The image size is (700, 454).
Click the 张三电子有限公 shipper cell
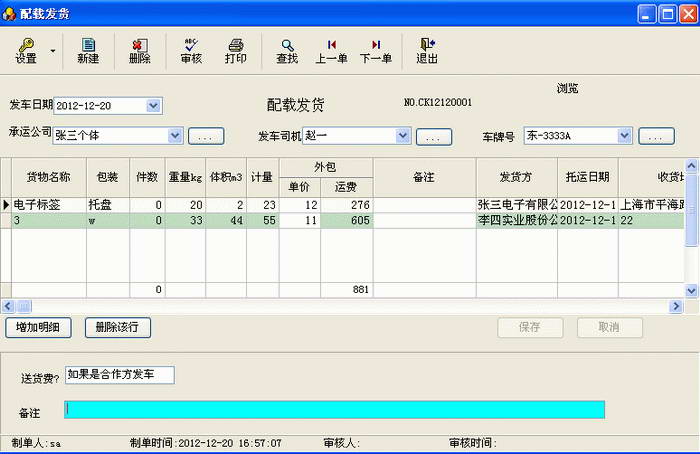[x=517, y=205]
